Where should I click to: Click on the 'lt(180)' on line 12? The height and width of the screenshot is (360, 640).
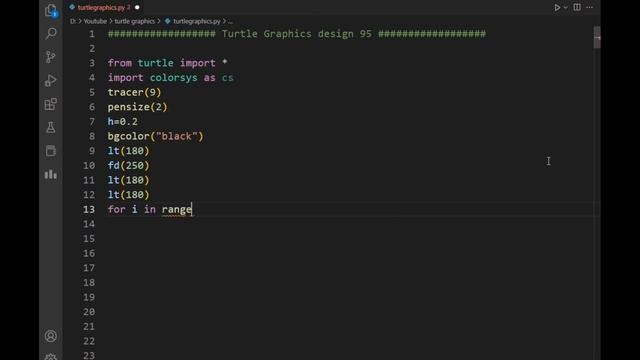tap(129, 195)
